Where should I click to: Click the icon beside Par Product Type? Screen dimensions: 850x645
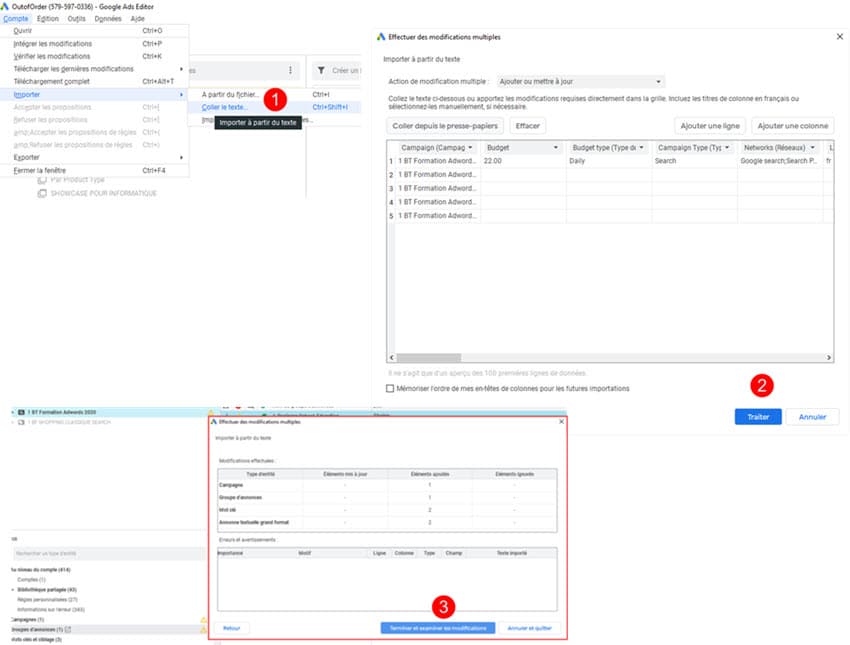42,179
